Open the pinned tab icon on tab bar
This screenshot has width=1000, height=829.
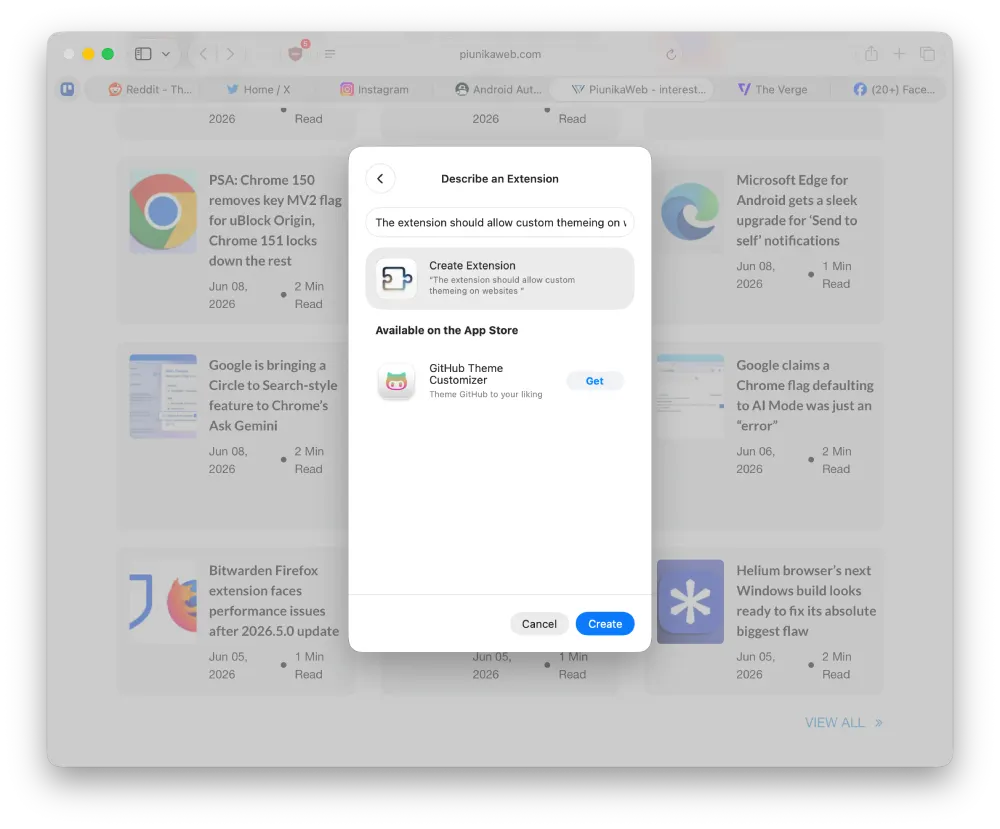pyautogui.click(x=68, y=89)
